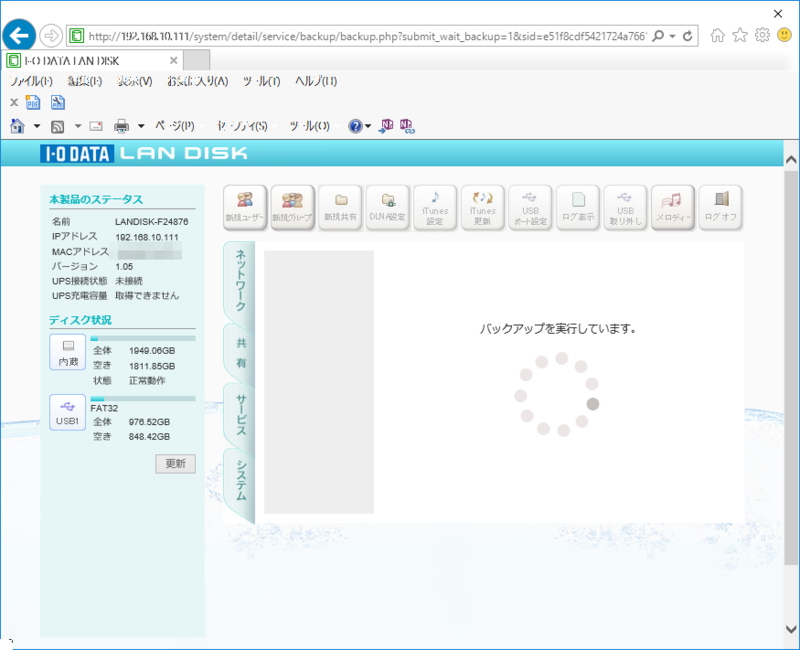The image size is (800, 650).
Task: Refresh the page with the reload icon
Action: (x=687, y=36)
